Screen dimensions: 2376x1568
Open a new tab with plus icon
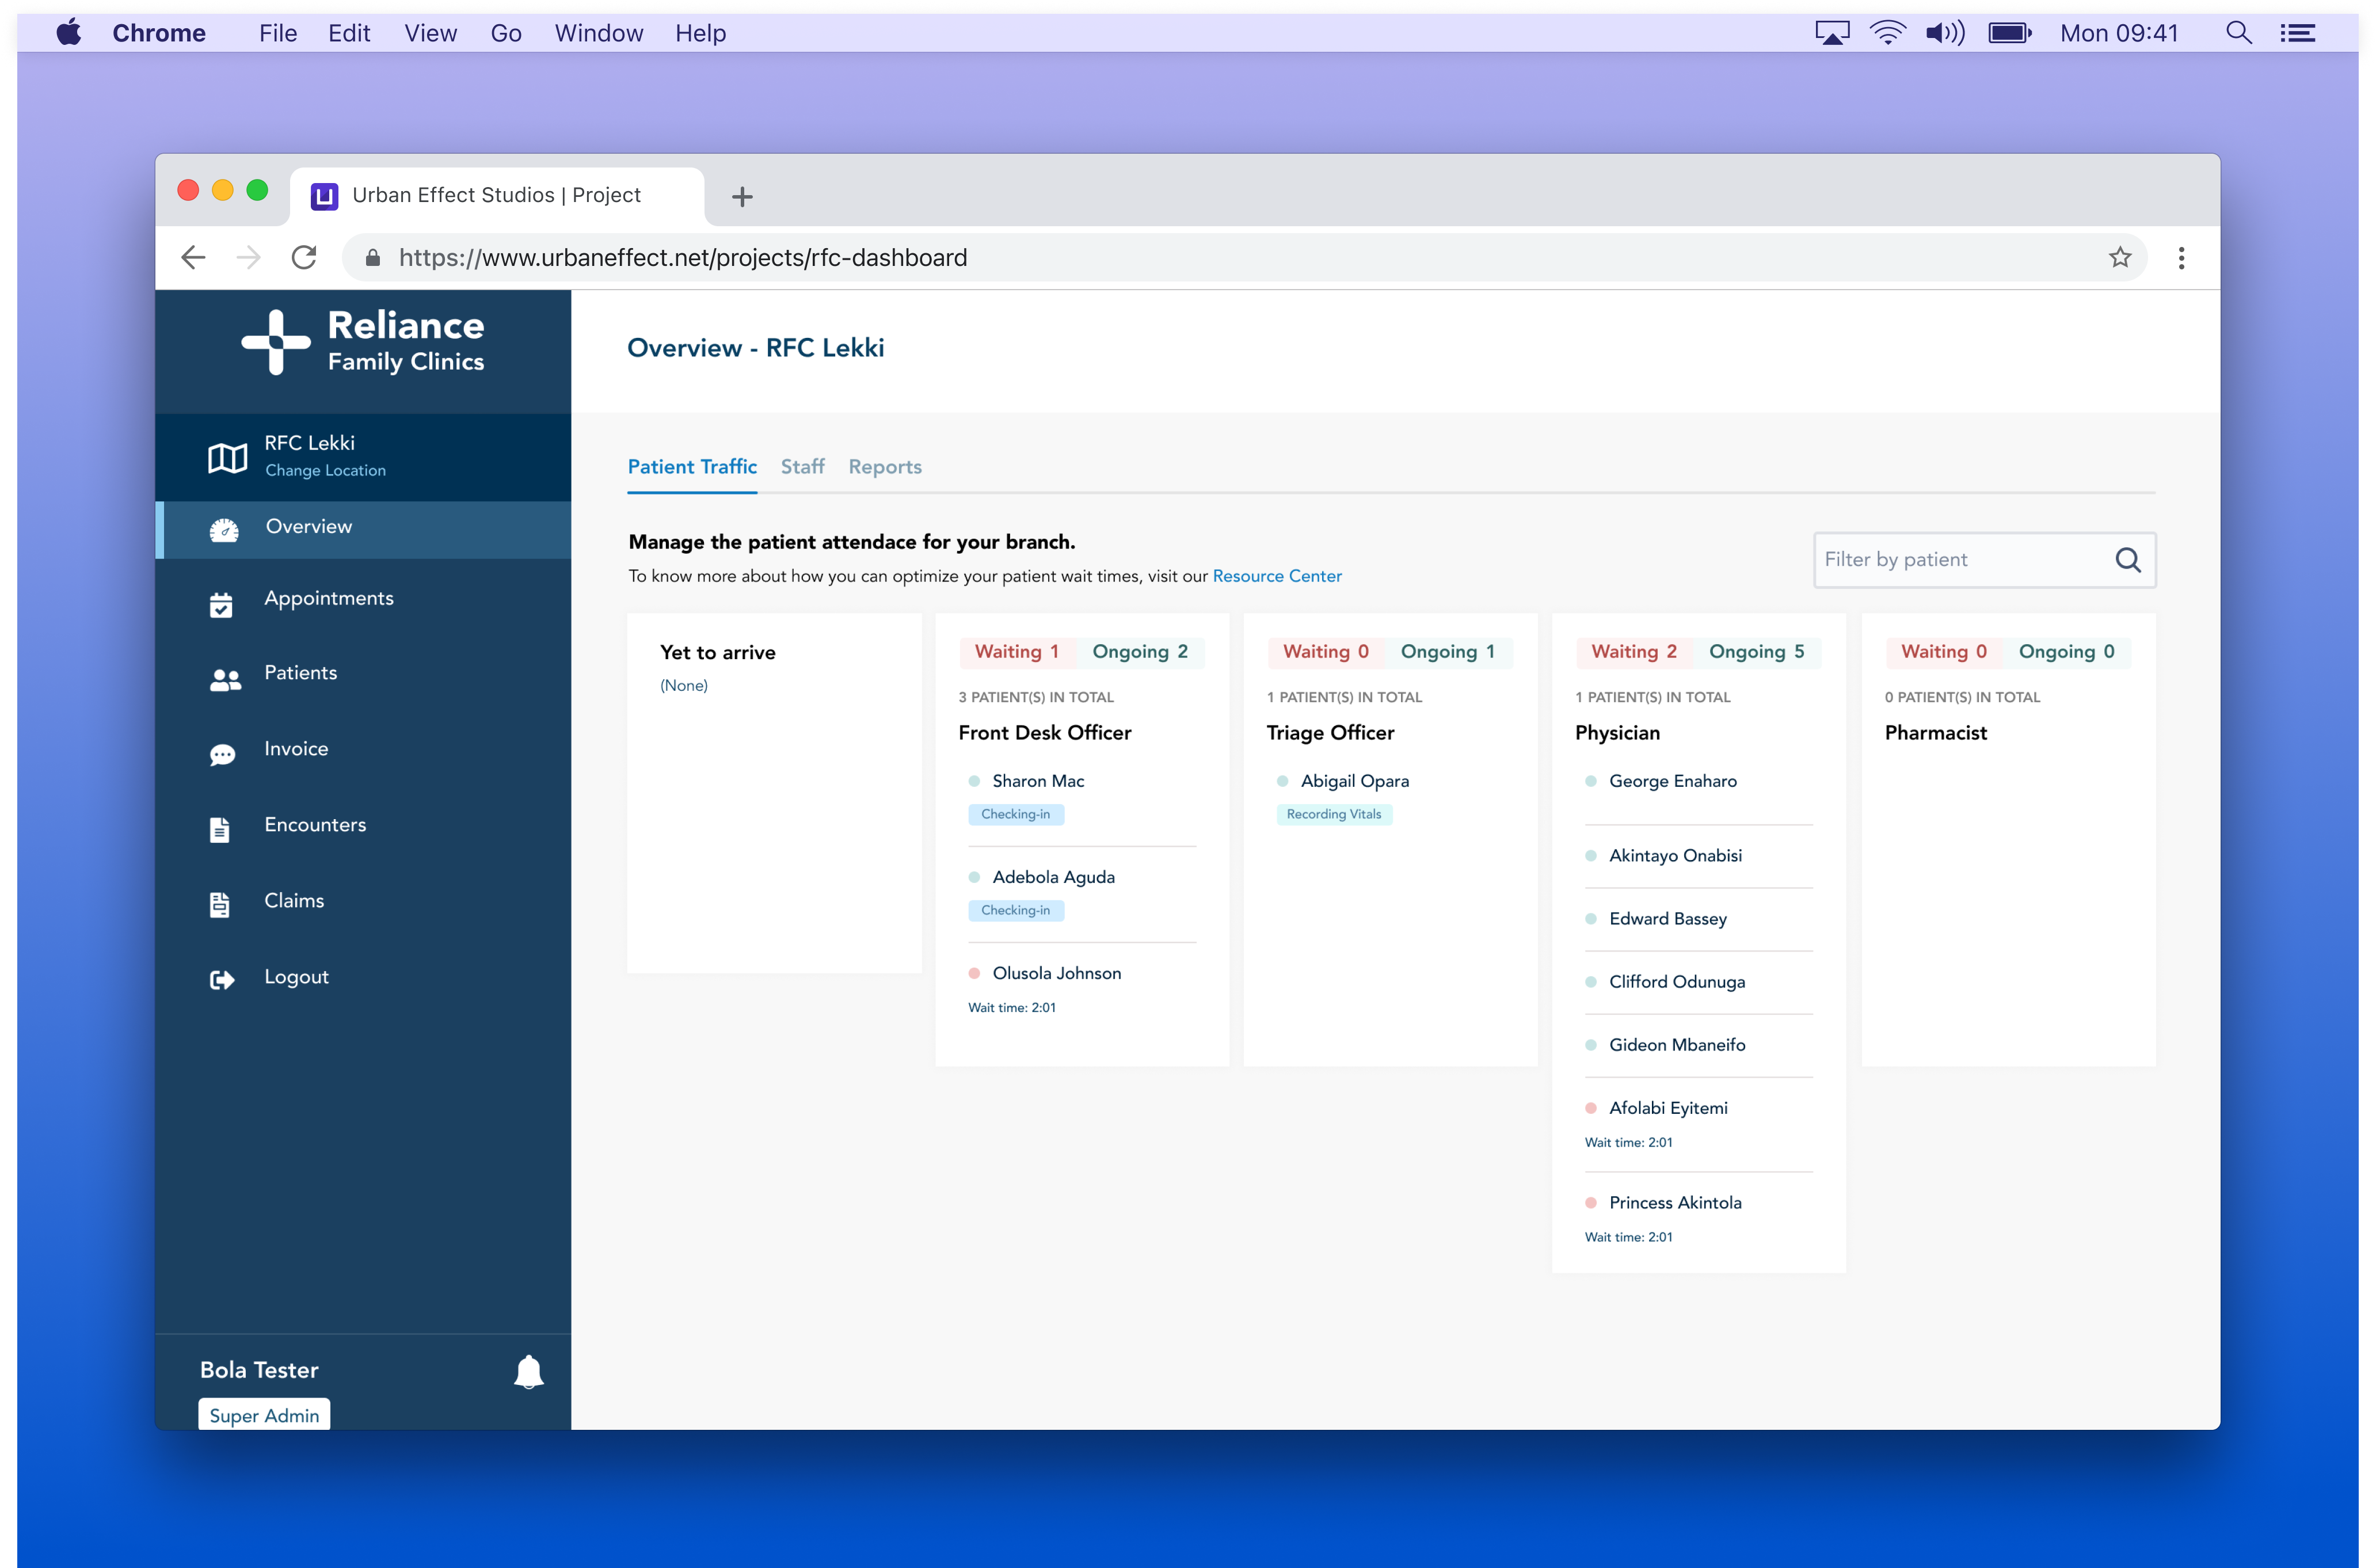point(742,197)
